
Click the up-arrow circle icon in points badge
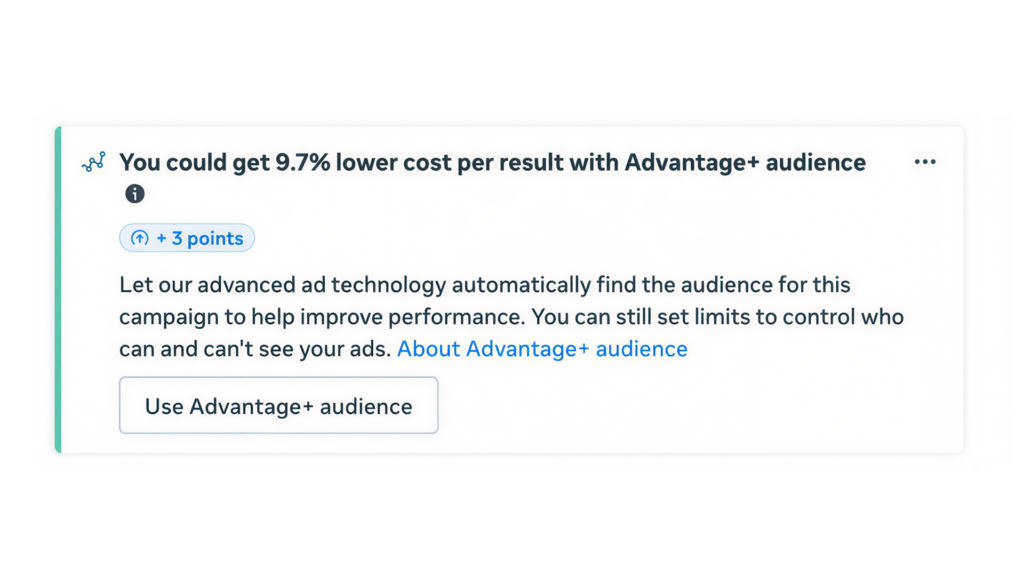point(140,238)
